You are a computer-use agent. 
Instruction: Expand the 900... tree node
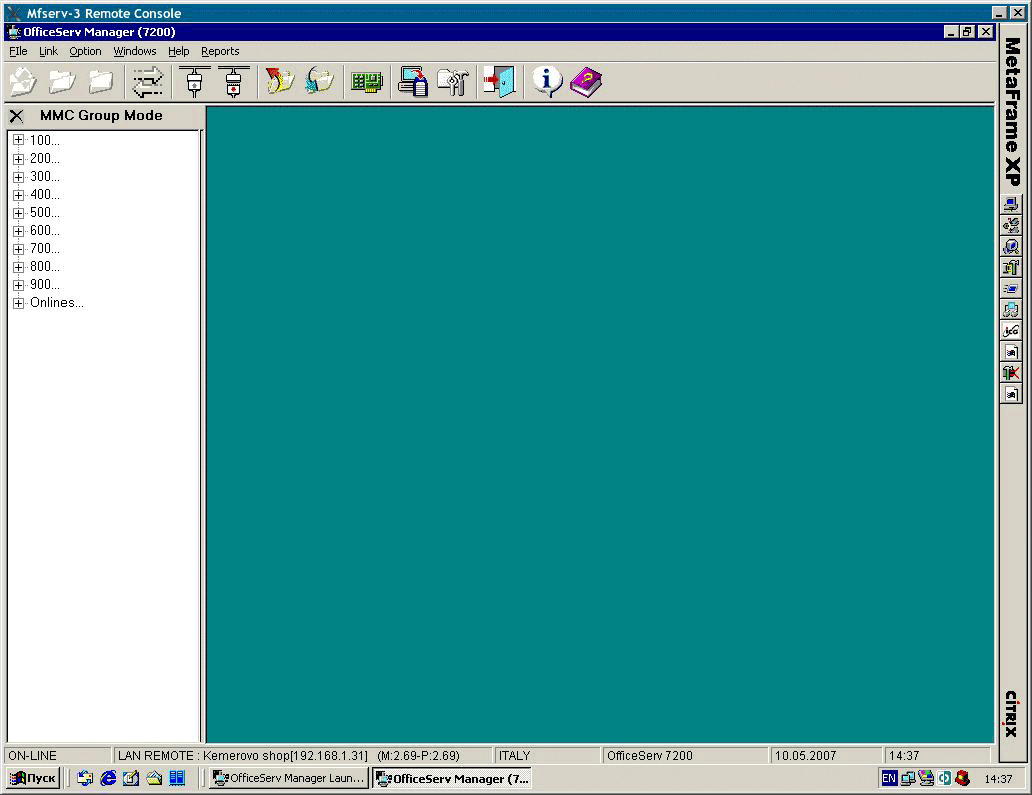click(x=18, y=285)
